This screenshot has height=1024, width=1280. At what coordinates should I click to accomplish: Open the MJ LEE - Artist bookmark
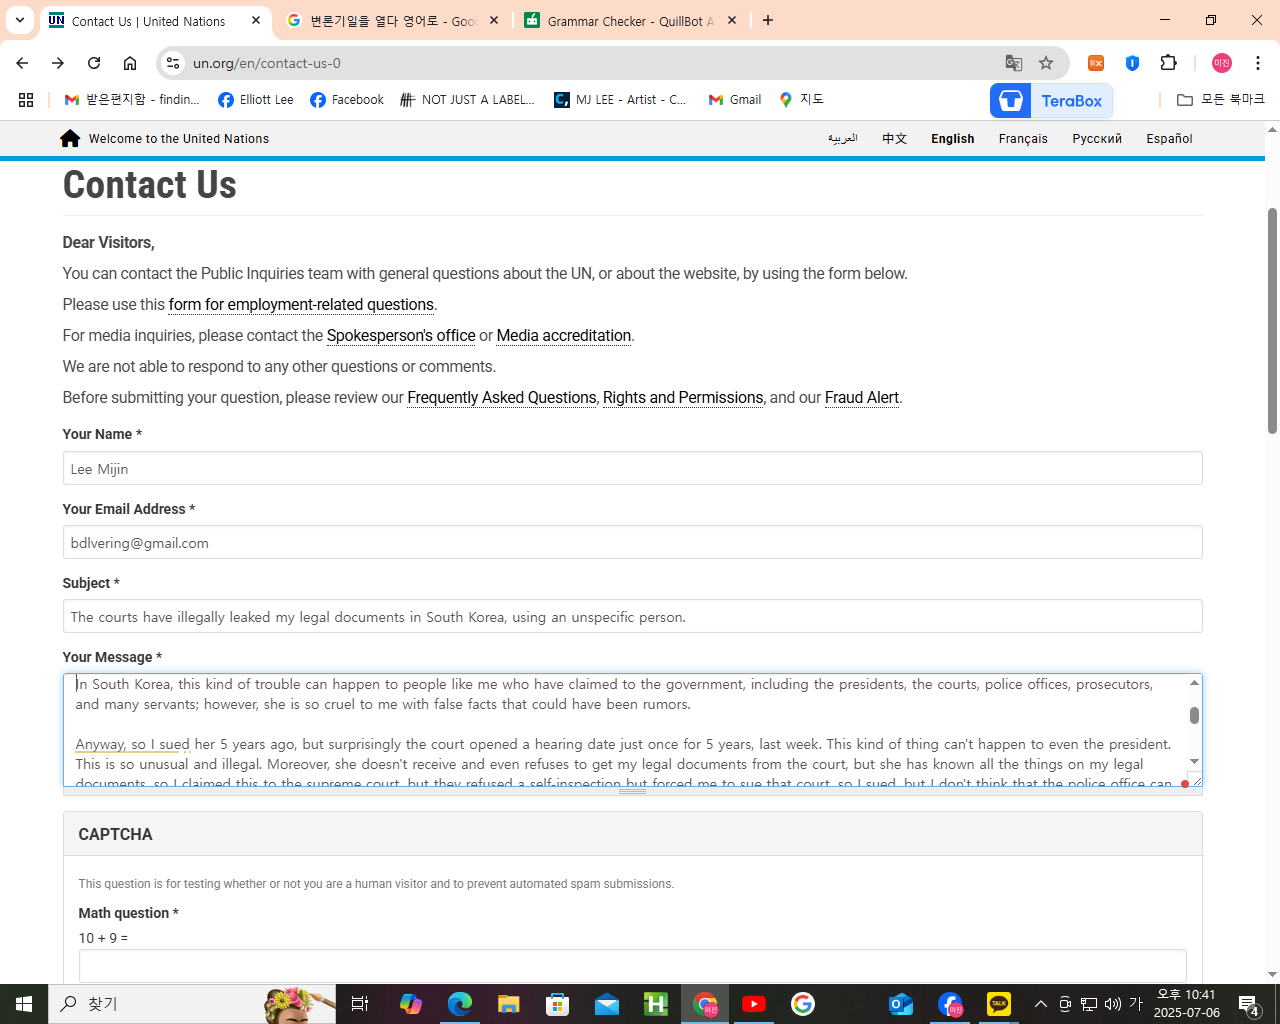[621, 100]
